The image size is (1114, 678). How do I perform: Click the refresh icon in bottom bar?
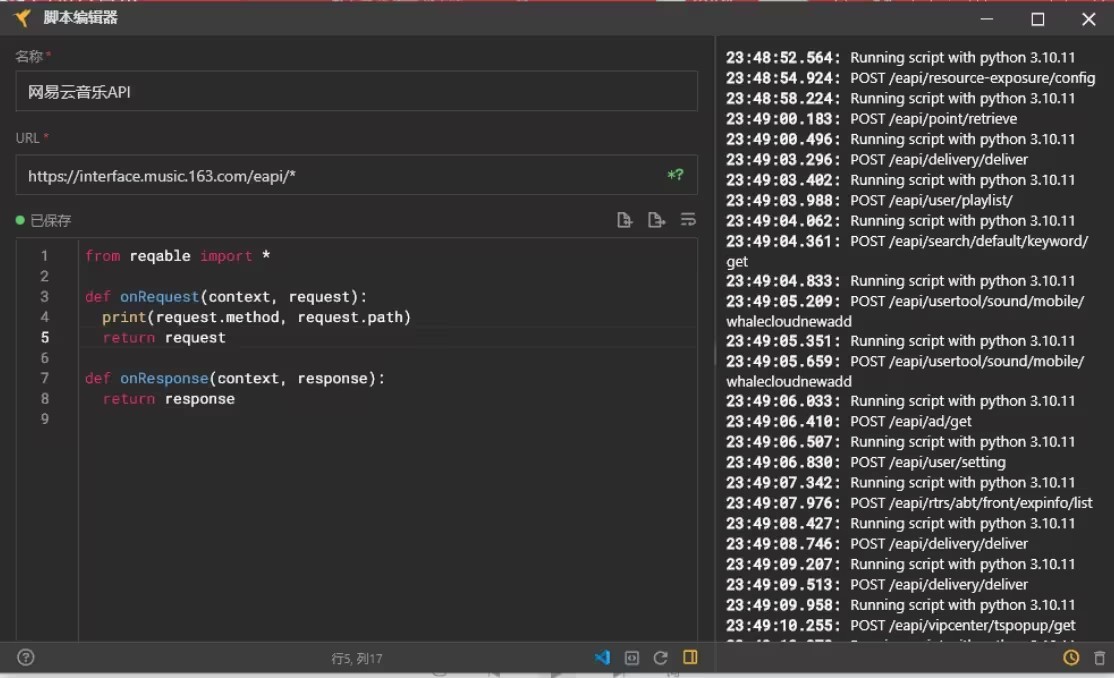pyautogui.click(x=660, y=658)
